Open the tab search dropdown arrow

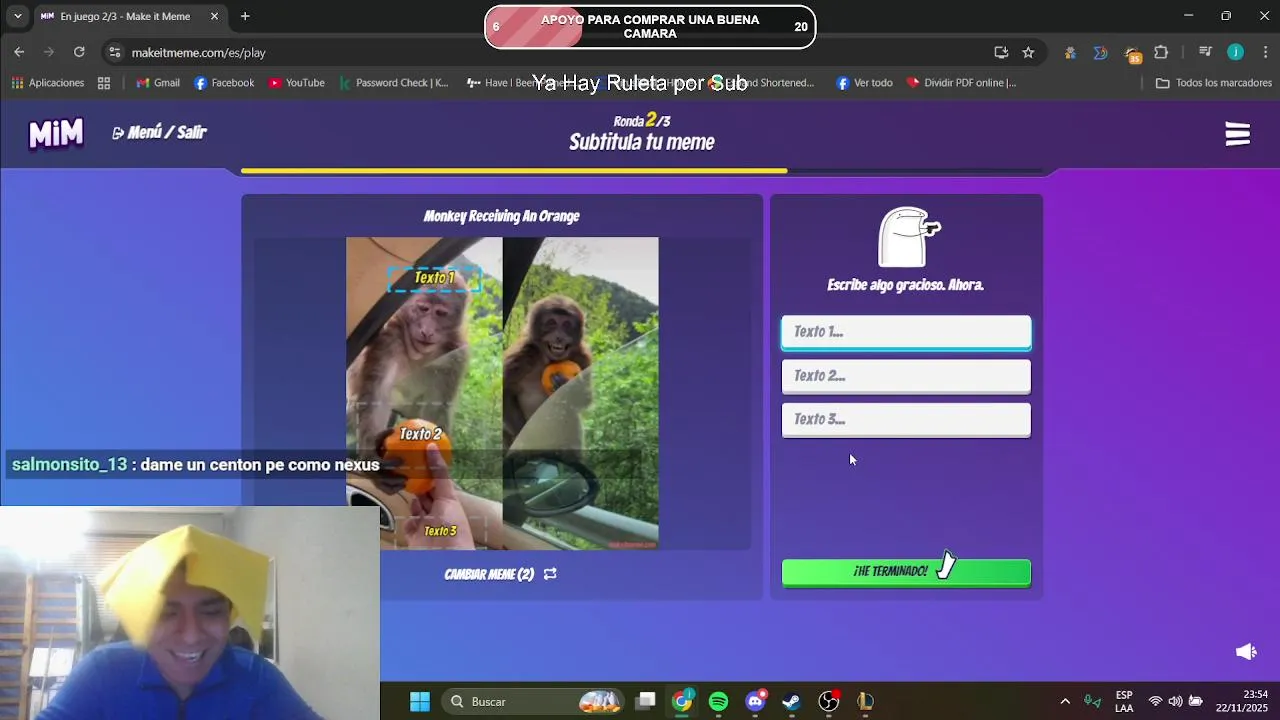tap(17, 16)
